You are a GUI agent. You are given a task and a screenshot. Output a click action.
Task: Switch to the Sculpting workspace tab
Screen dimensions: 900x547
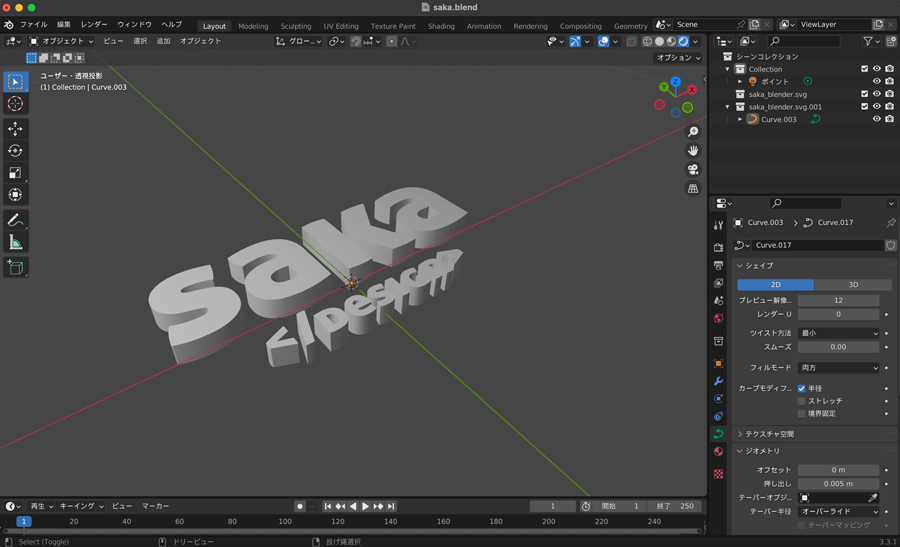pyautogui.click(x=295, y=26)
